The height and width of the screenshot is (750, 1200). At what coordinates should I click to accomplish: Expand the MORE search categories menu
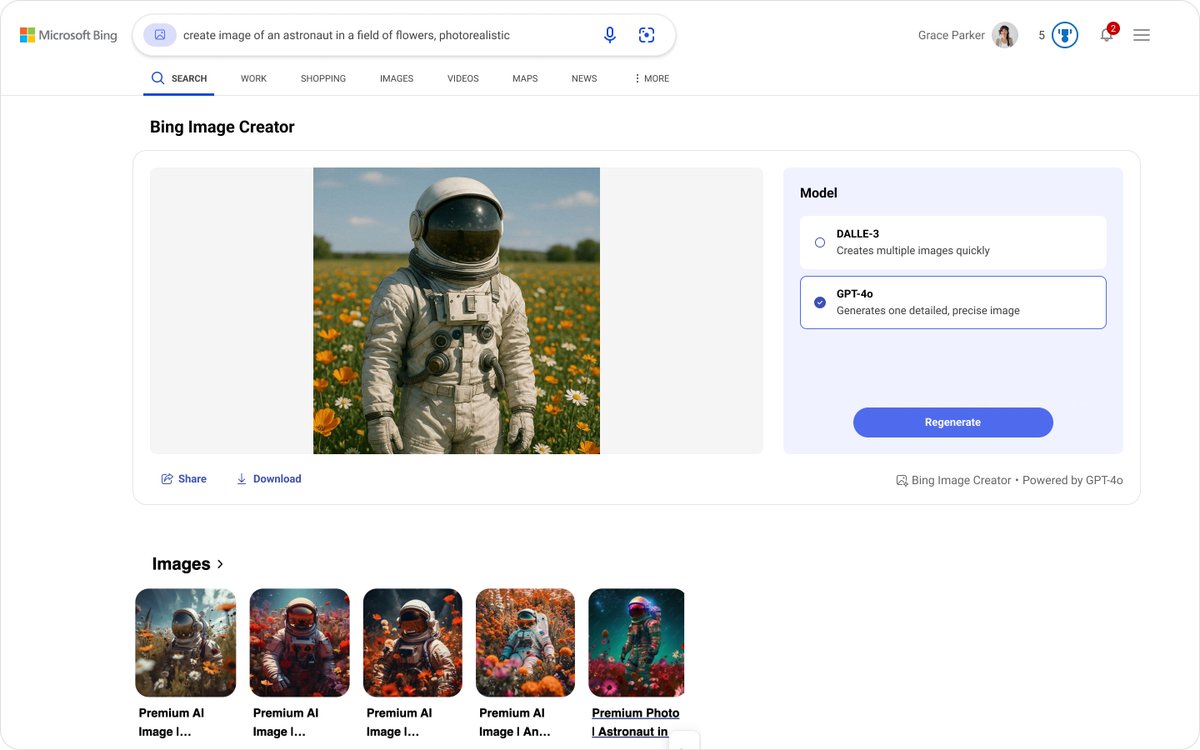650,78
